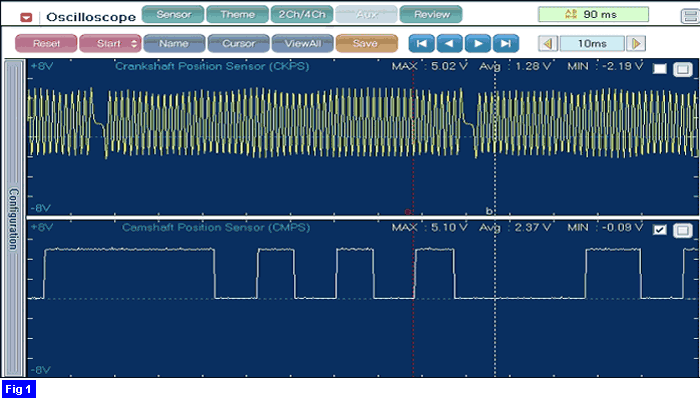The image size is (700, 403).
Task: Toggle the CMPS channel checkbox
Action: pyautogui.click(x=659, y=230)
